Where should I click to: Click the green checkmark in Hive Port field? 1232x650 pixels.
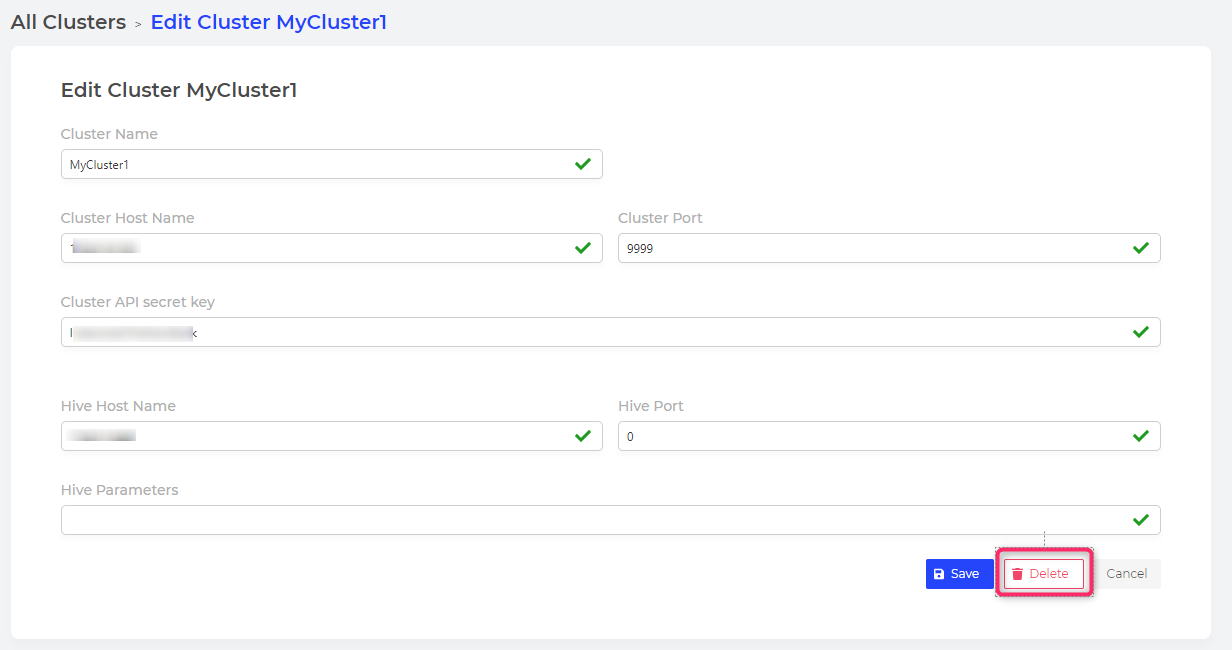pos(1141,436)
